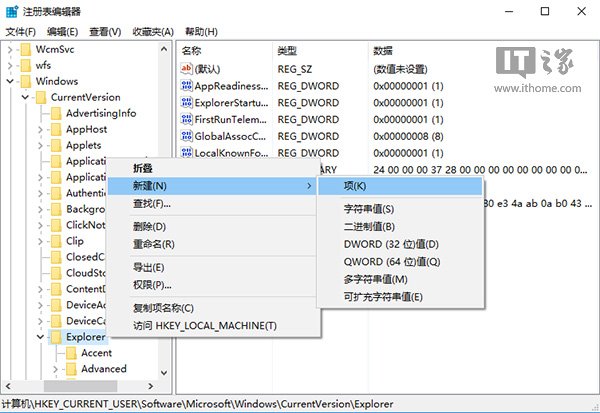
Task: Open the 文件(F) menu
Action: click(21, 32)
